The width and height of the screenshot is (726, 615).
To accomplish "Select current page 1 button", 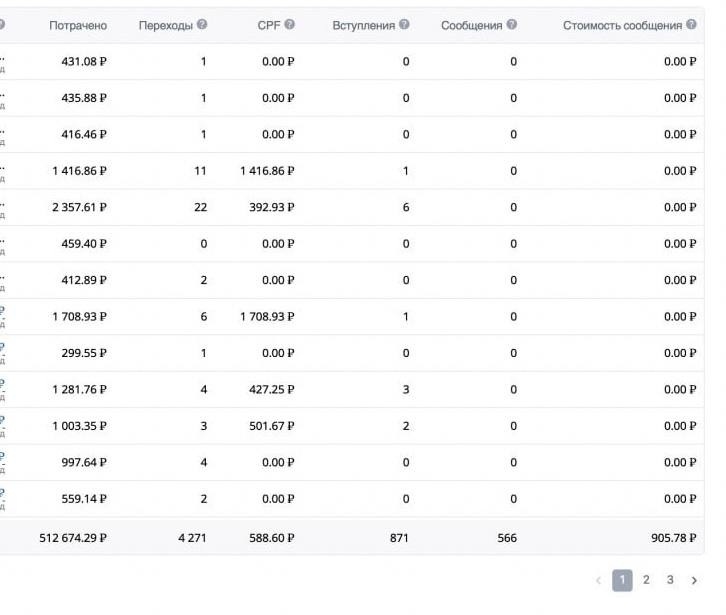I will tap(622, 580).
